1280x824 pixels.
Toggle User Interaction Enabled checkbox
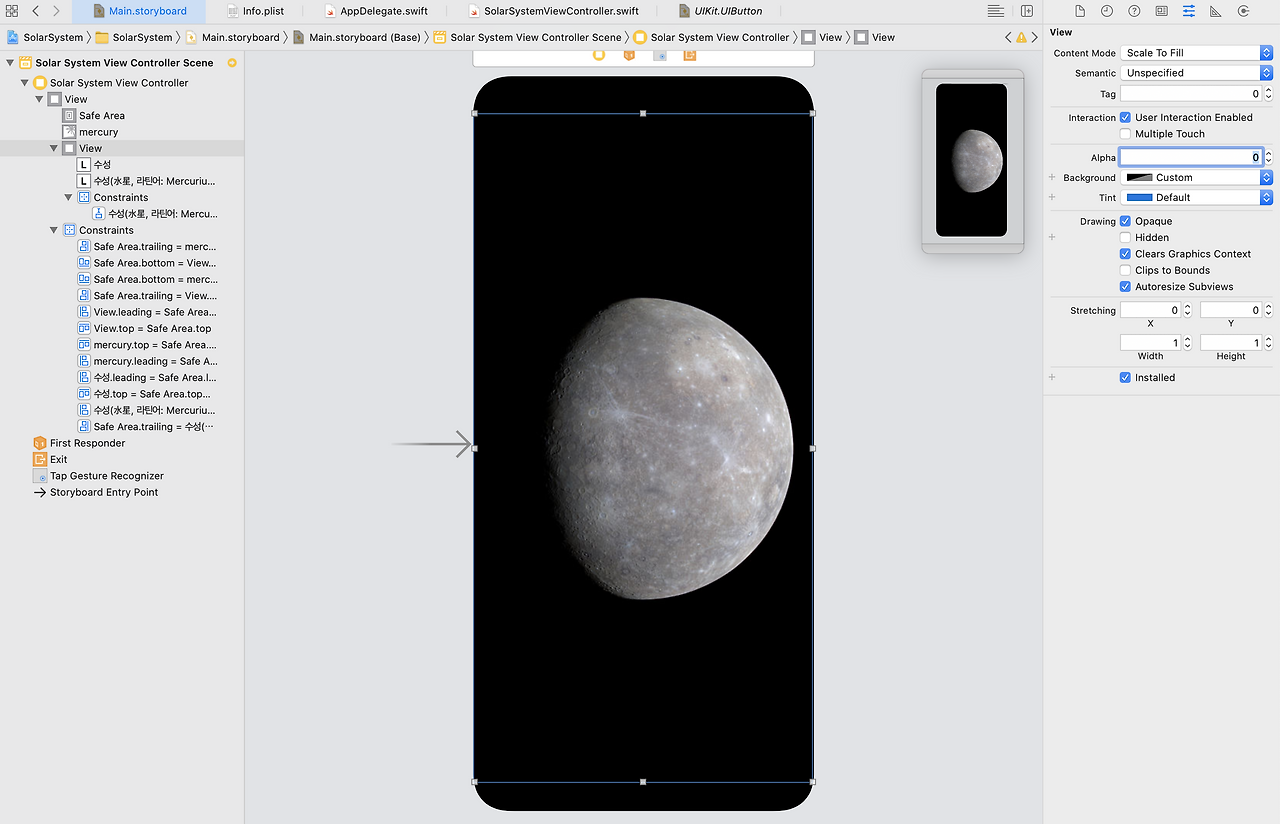1125,117
